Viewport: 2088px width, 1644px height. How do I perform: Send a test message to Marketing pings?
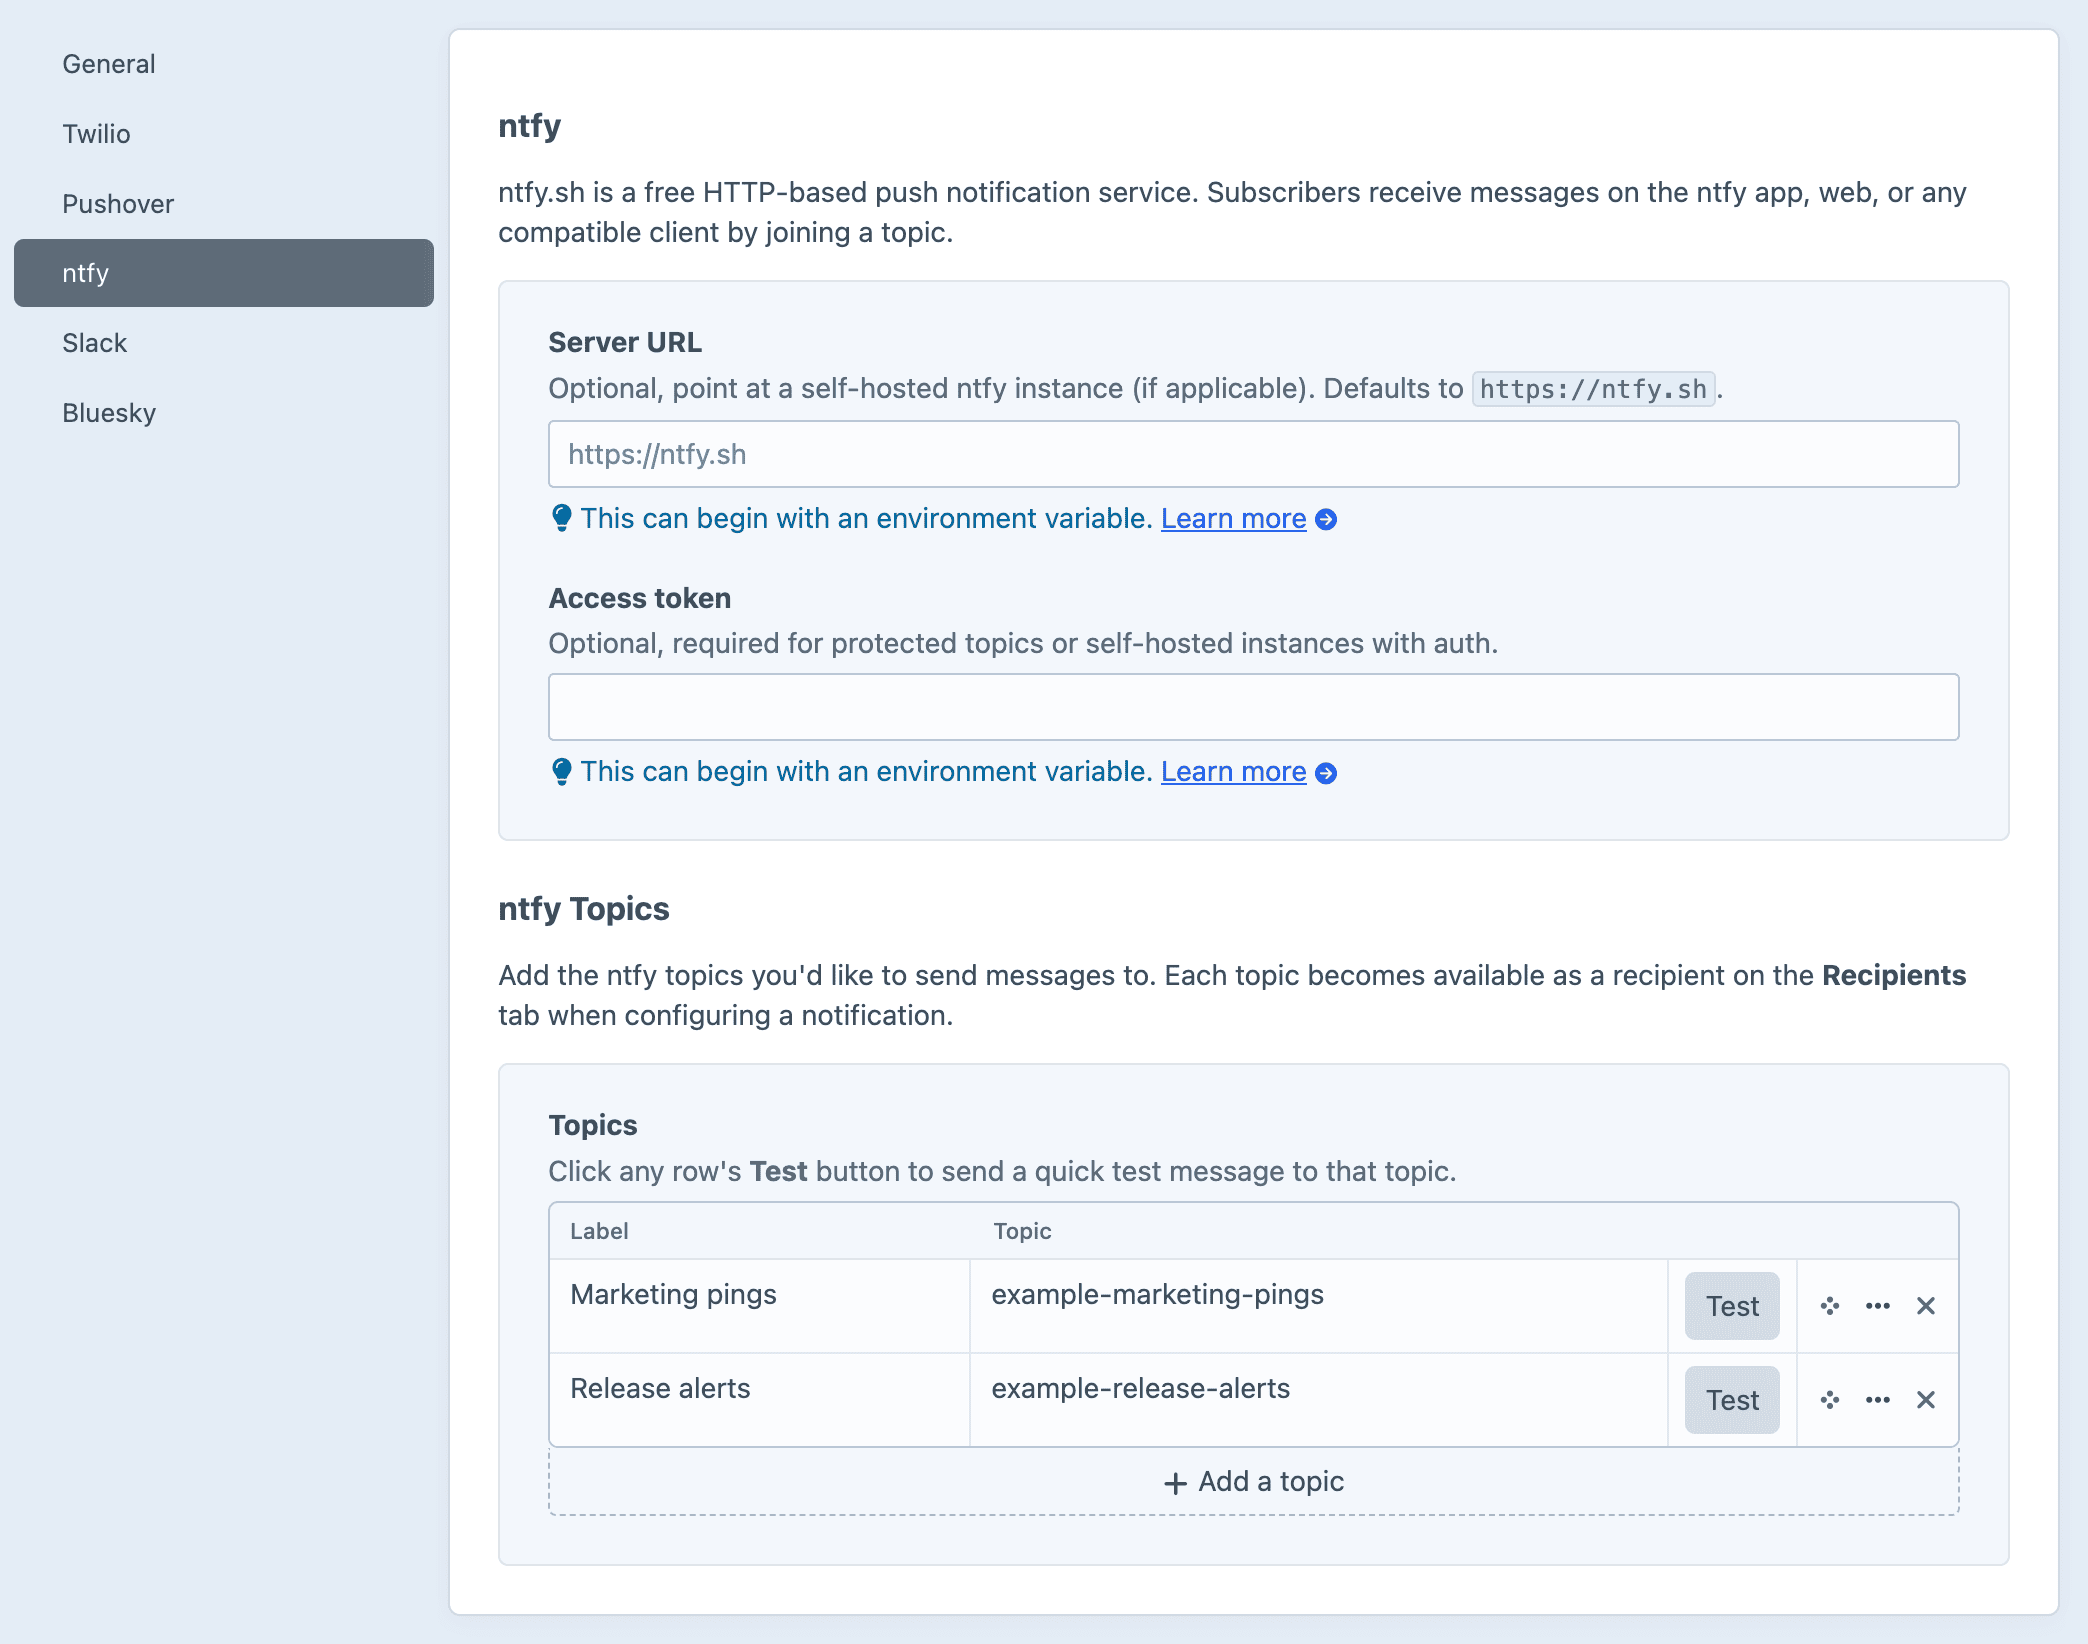(1732, 1306)
